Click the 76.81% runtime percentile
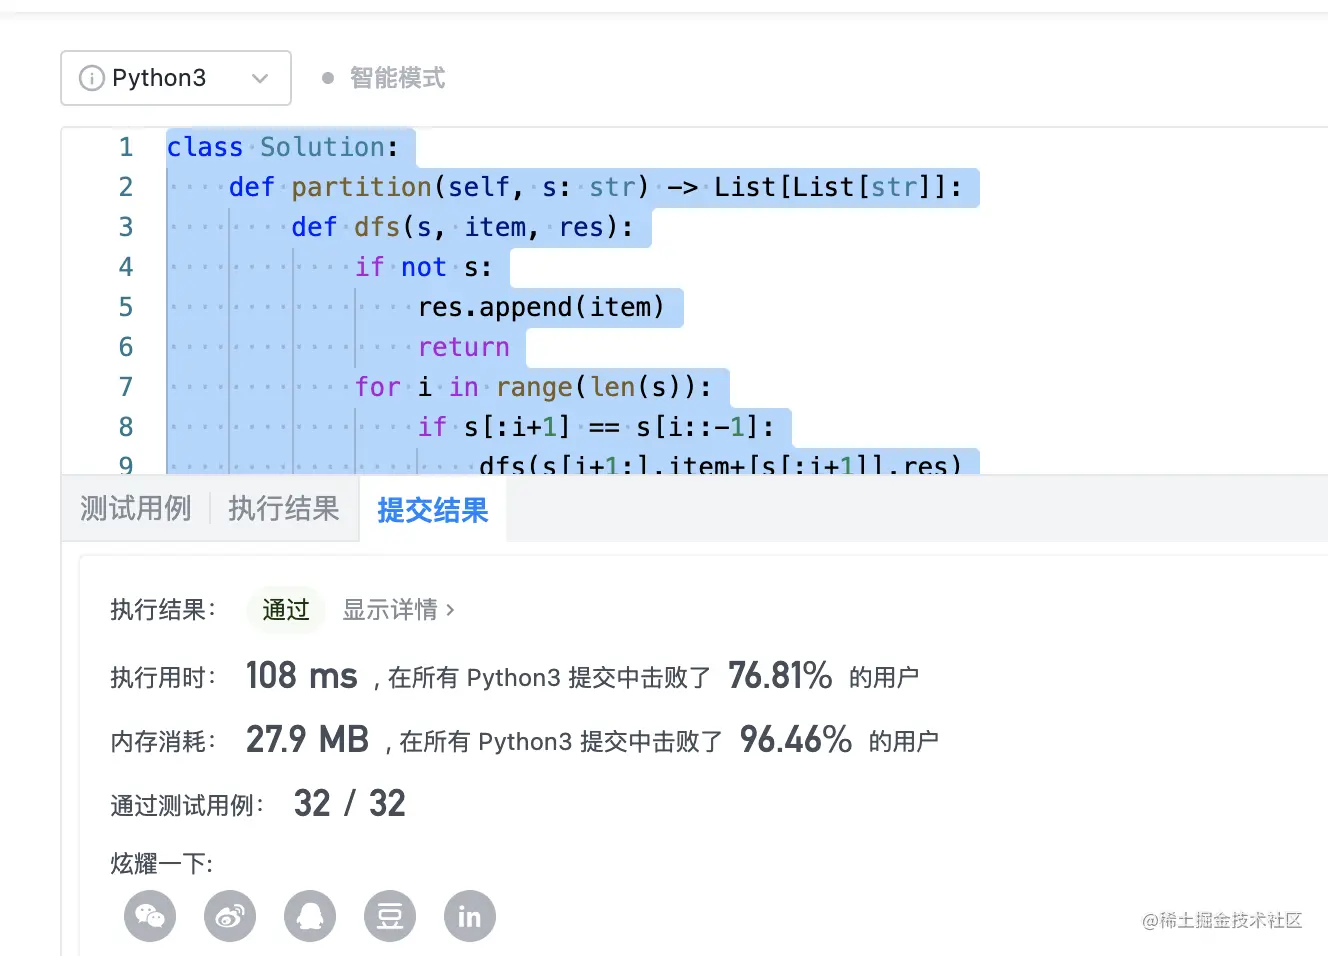This screenshot has height=956, width=1328. coord(780,676)
